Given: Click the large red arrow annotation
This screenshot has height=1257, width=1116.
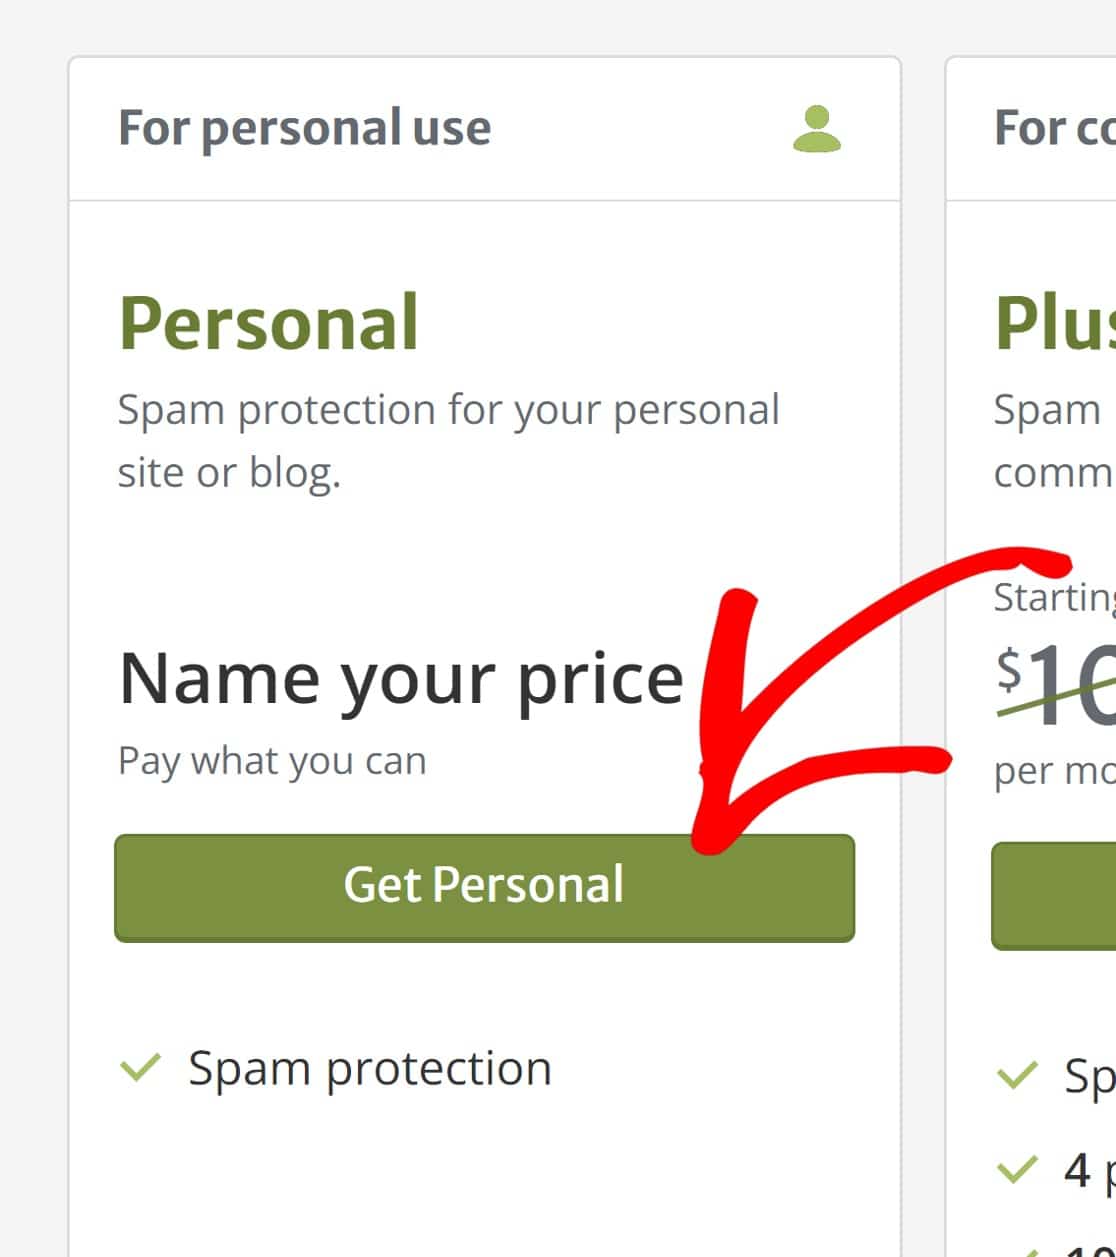Looking at the screenshot, I should coord(840,700).
